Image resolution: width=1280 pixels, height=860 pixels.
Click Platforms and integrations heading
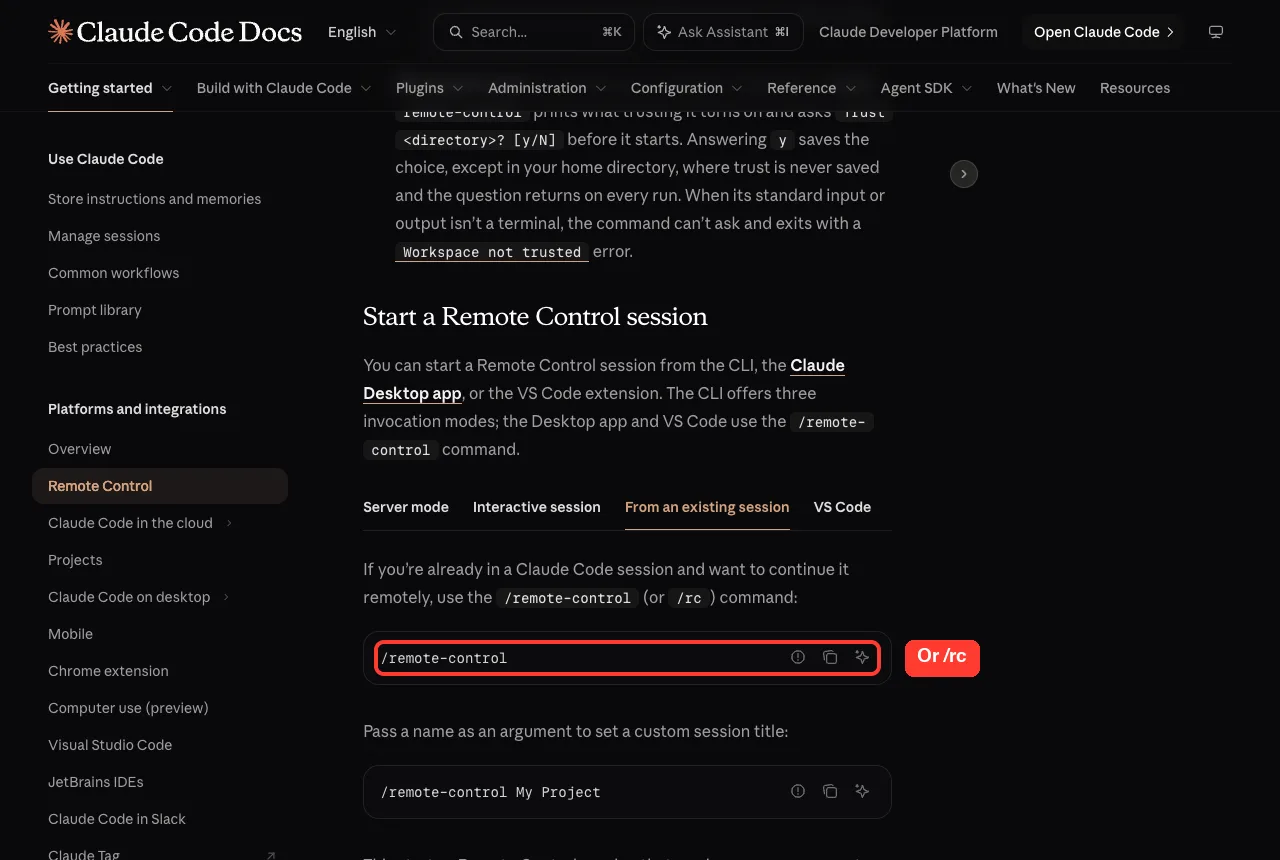click(x=137, y=409)
